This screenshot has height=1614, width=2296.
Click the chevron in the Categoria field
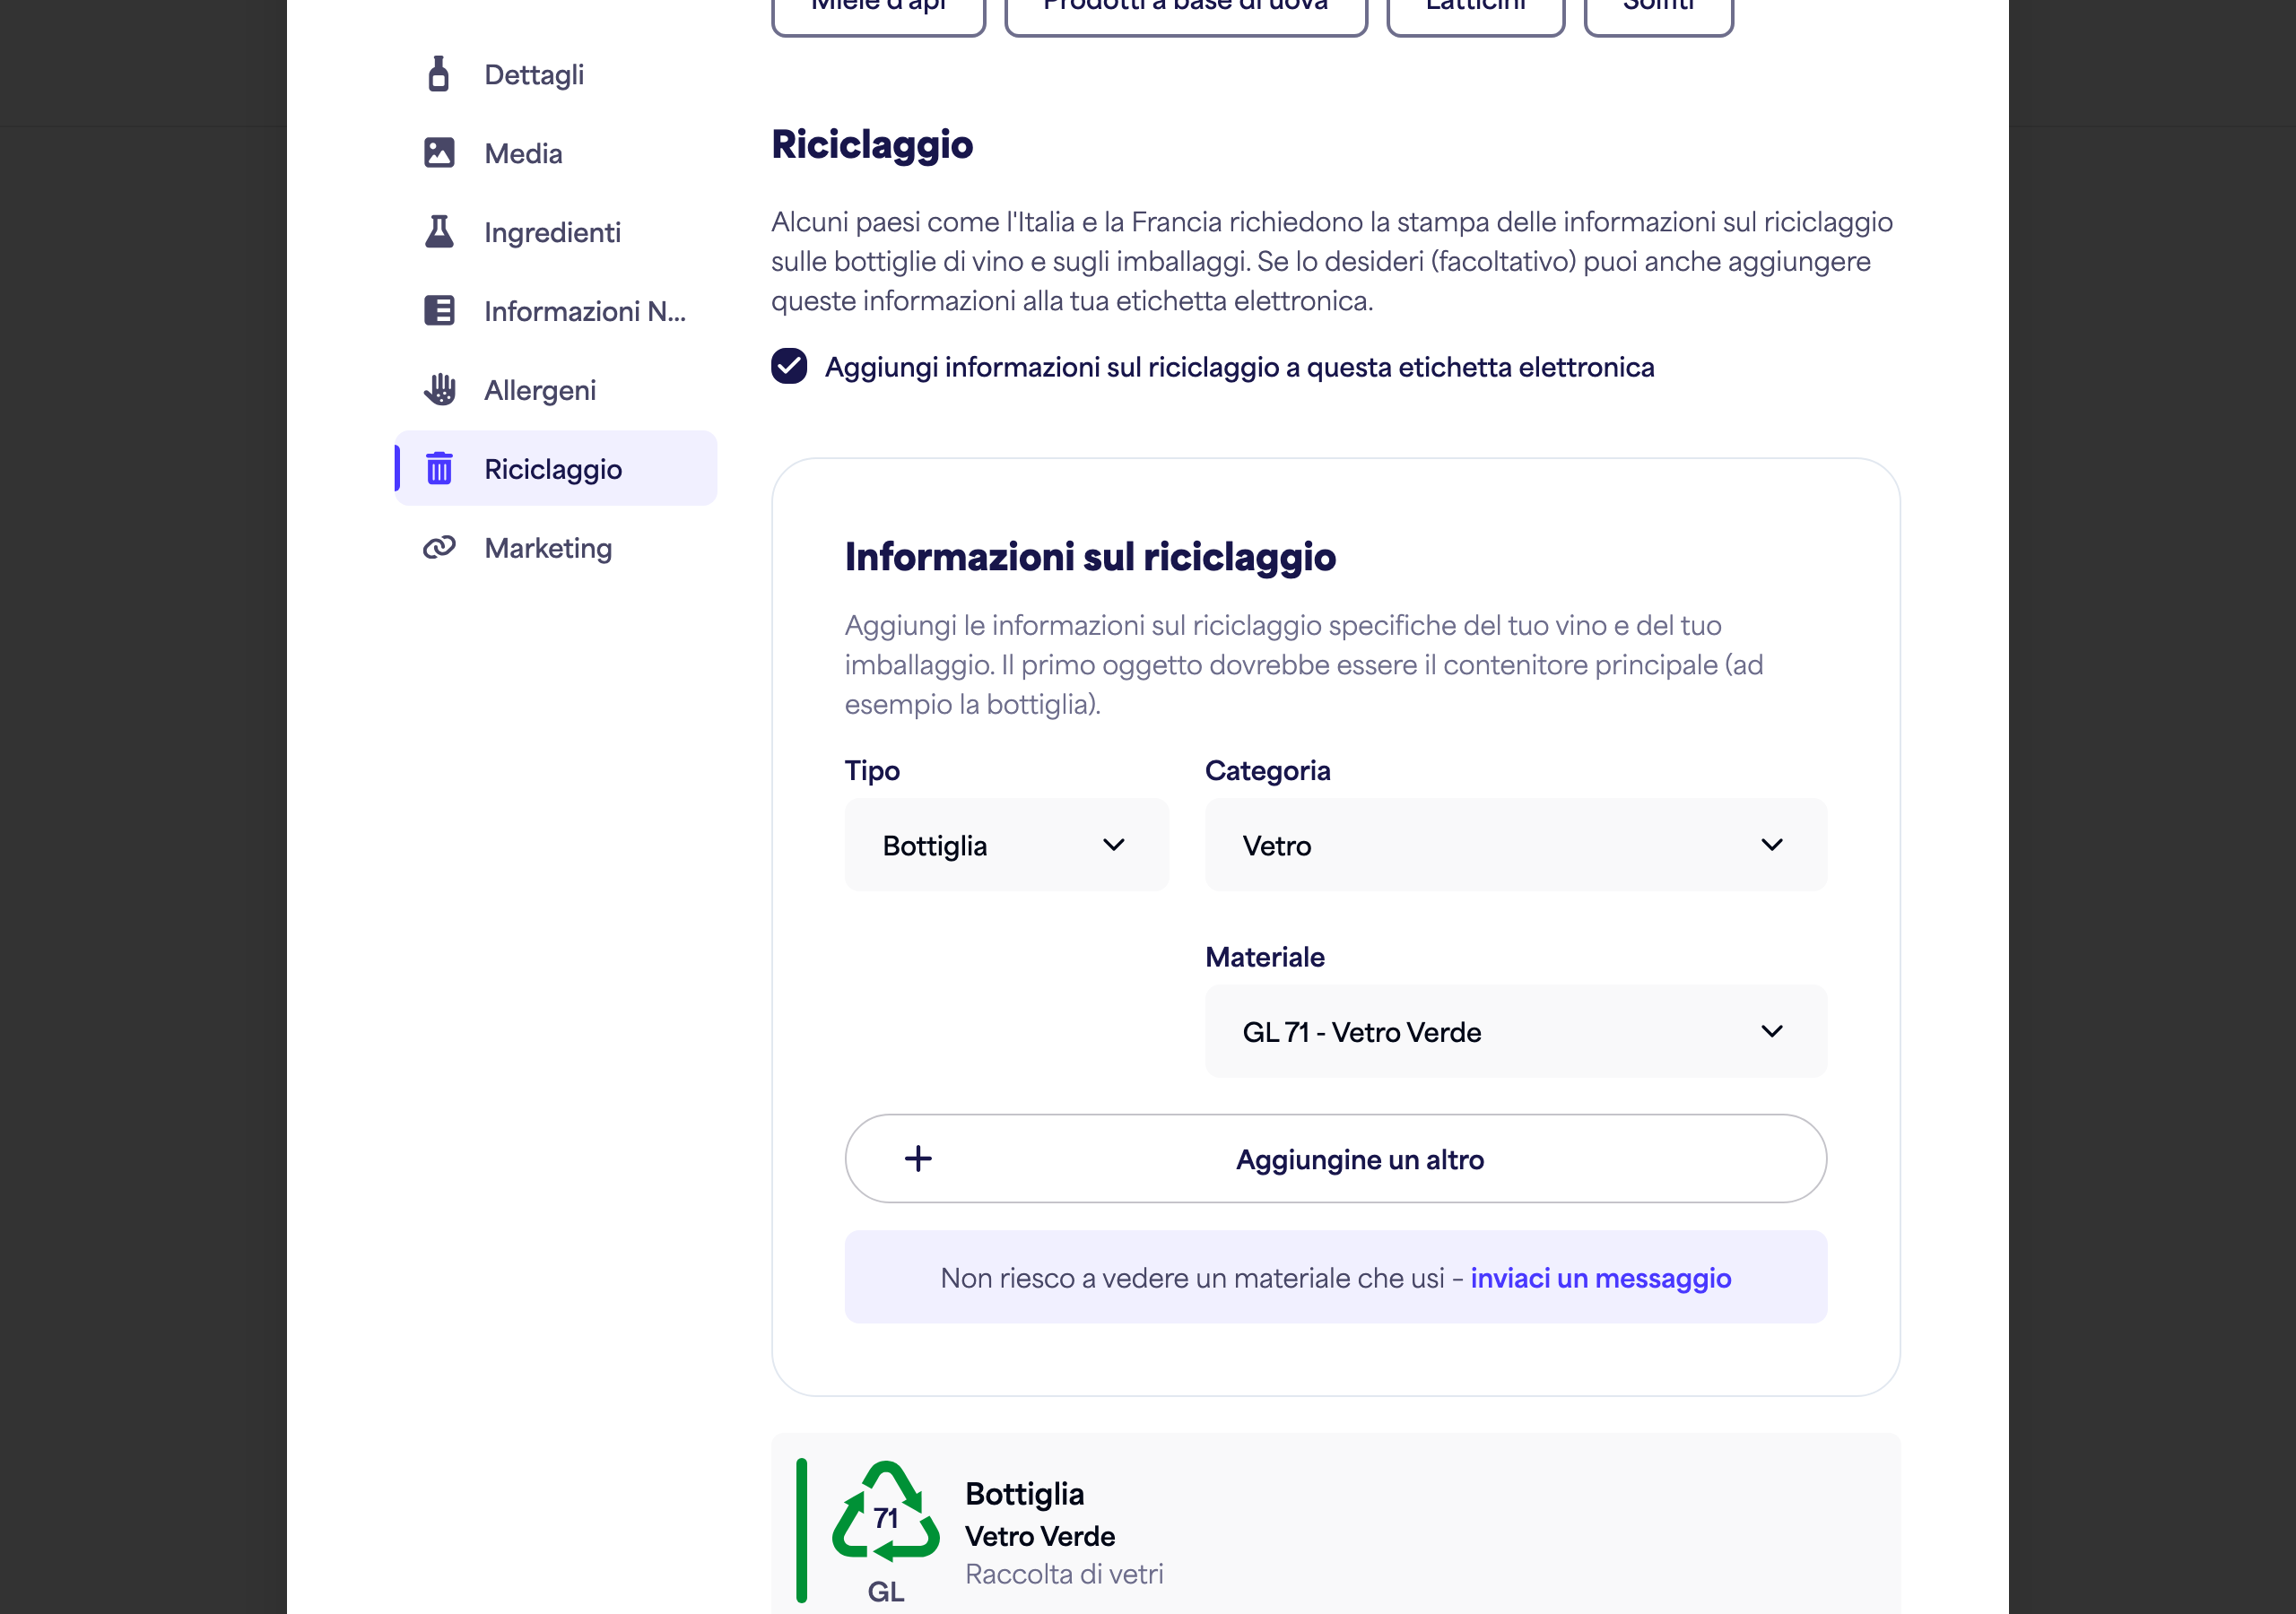[1772, 845]
